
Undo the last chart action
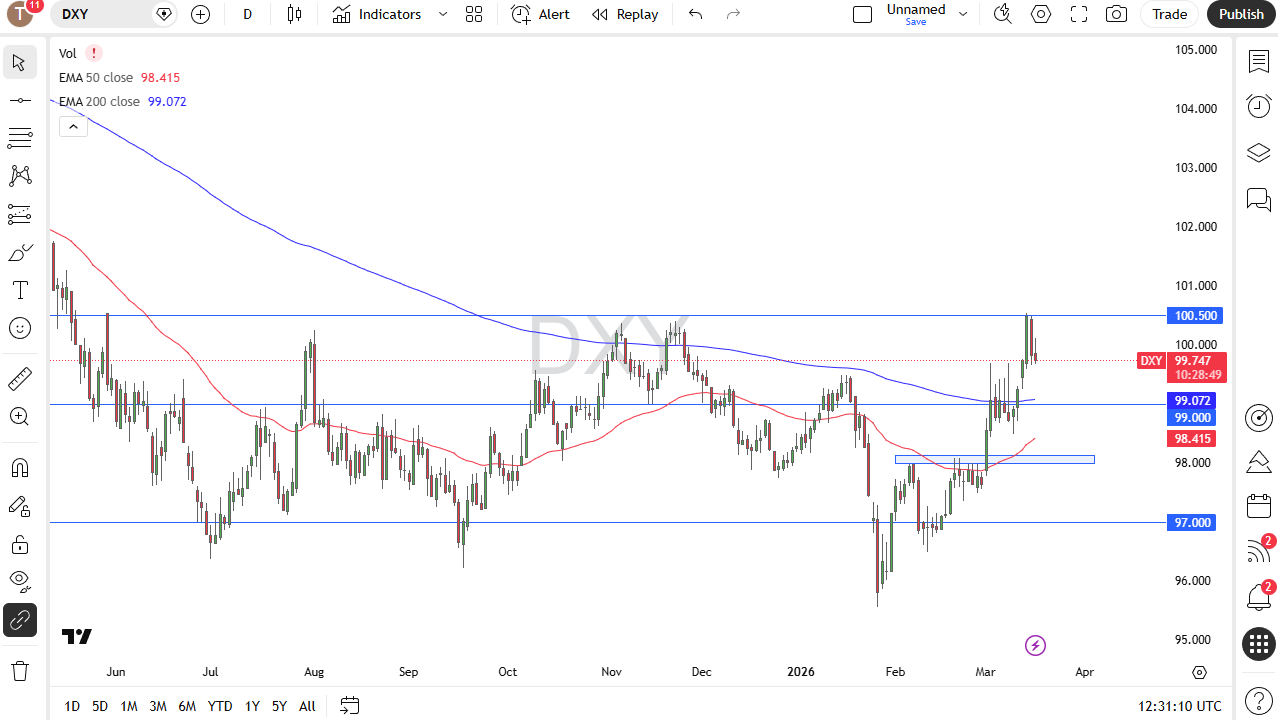695,14
